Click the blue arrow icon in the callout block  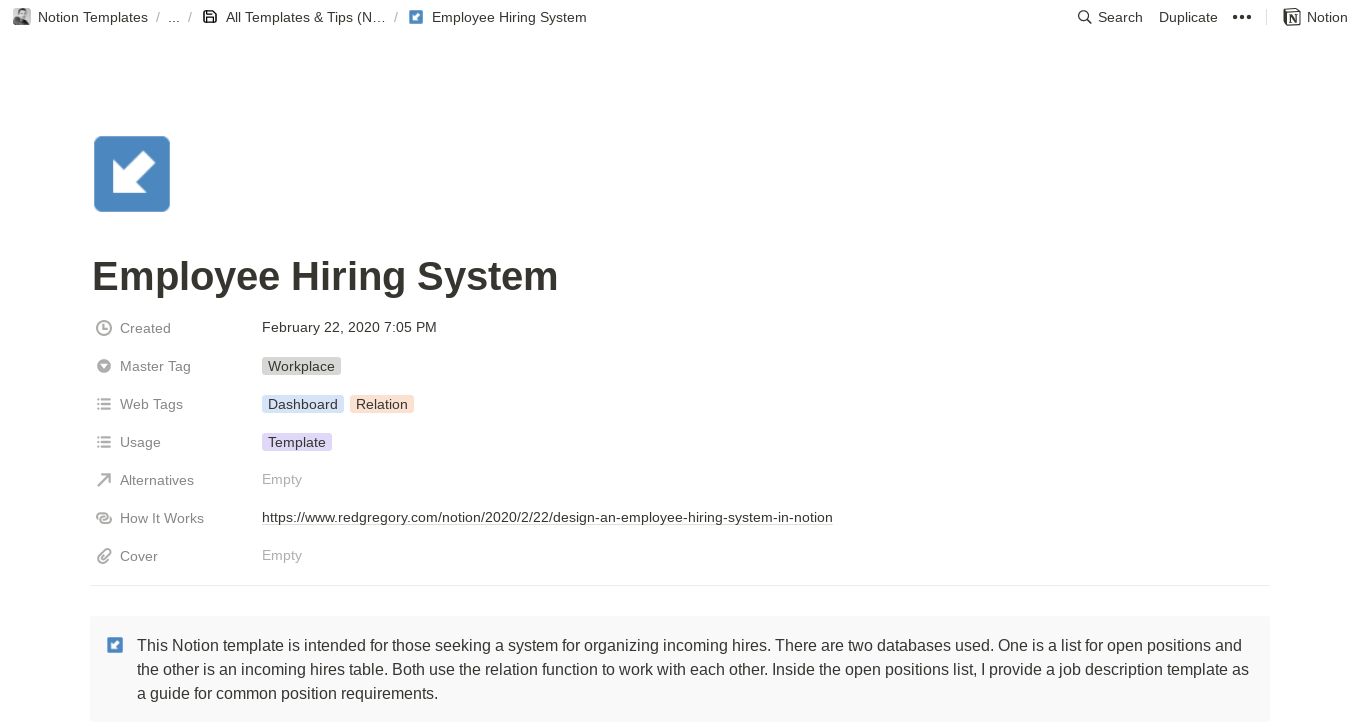tap(115, 645)
